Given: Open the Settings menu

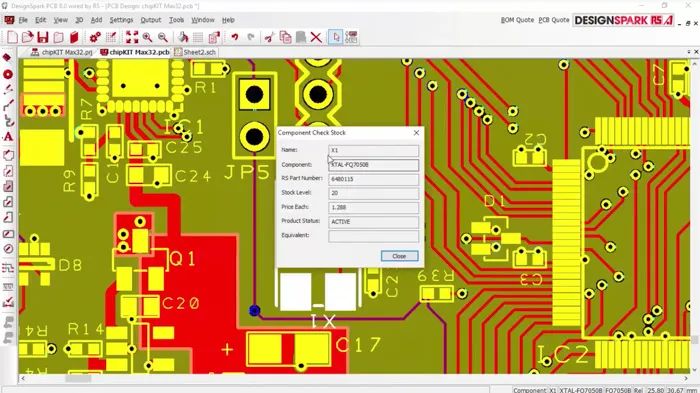Looking at the screenshot, I should (x=121, y=20).
